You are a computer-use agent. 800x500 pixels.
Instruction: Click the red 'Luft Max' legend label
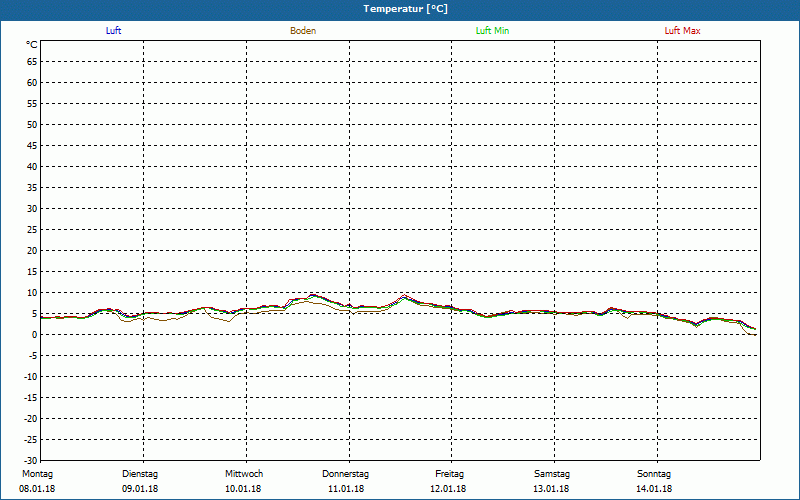[x=682, y=31]
